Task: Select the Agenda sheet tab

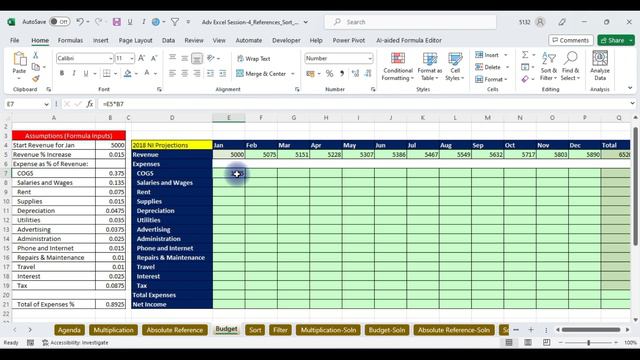Action: point(69,330)
